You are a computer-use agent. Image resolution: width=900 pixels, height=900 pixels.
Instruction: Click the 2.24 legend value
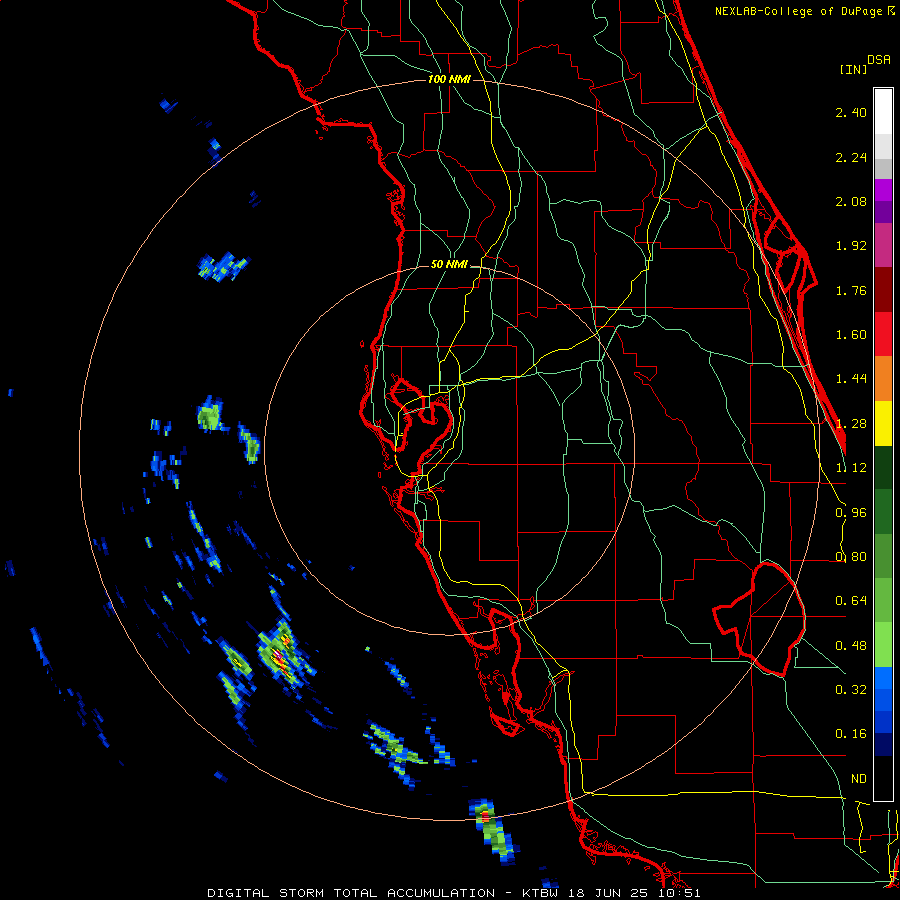[x=851, y=157]
